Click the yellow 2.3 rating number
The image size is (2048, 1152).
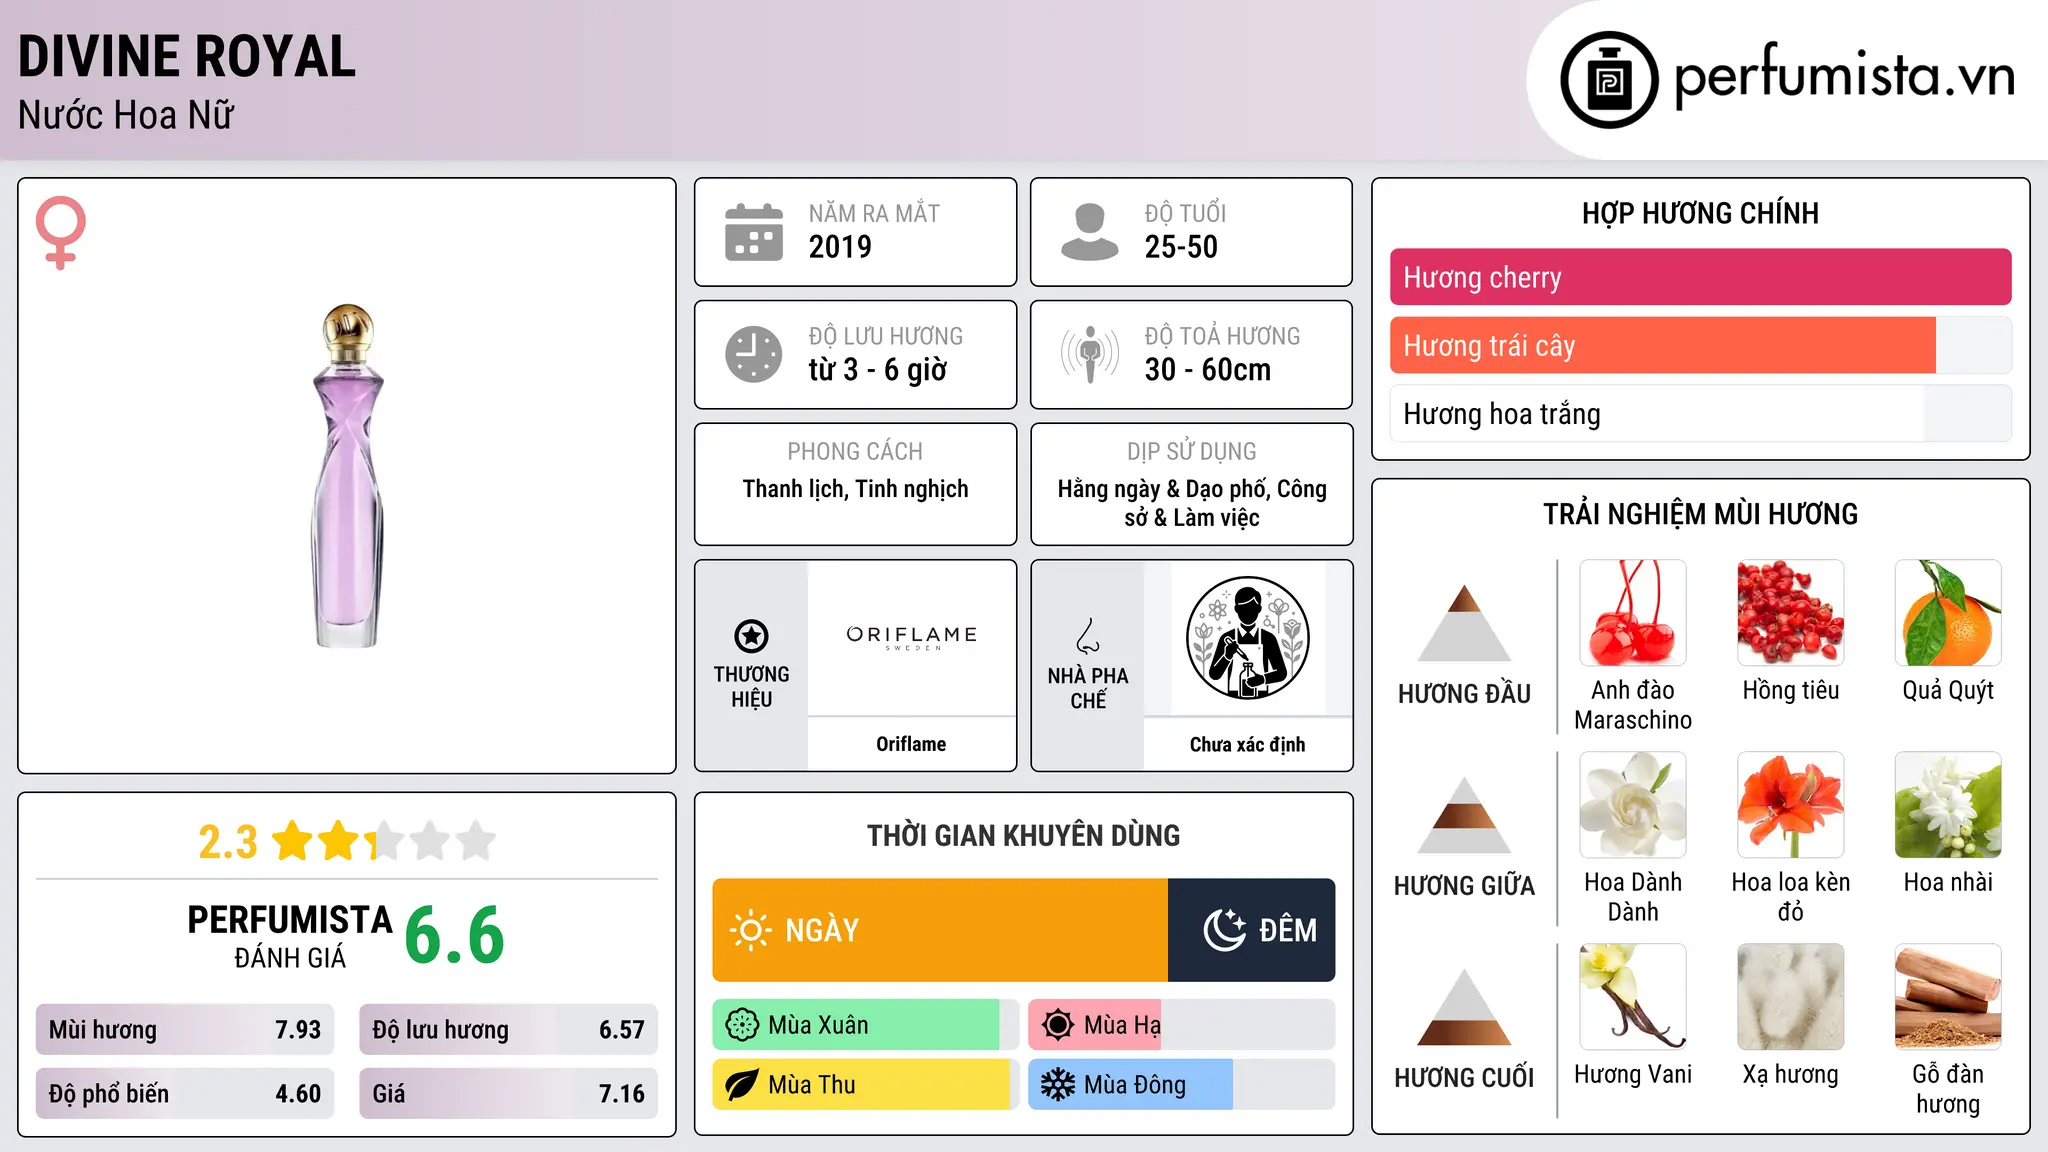228,842
